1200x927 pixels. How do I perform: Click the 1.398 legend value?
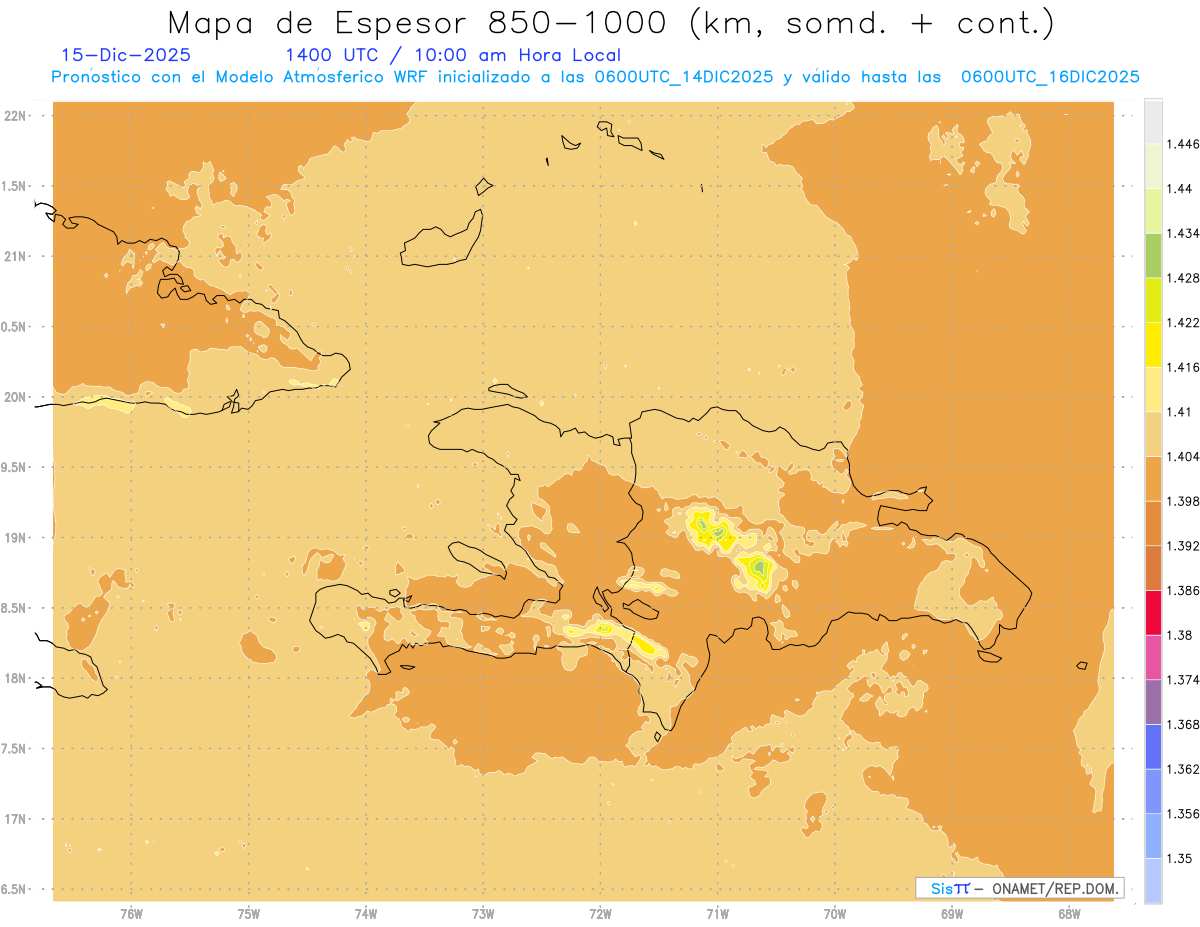1182,501
